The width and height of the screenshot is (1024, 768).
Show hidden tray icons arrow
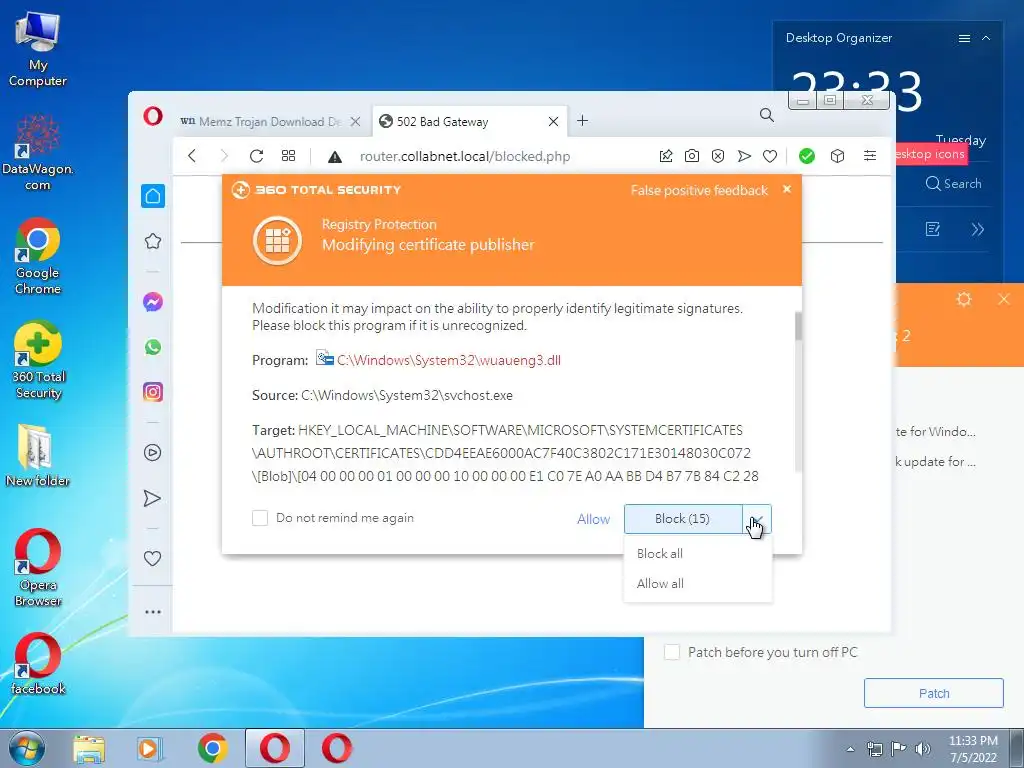(850, 750)
